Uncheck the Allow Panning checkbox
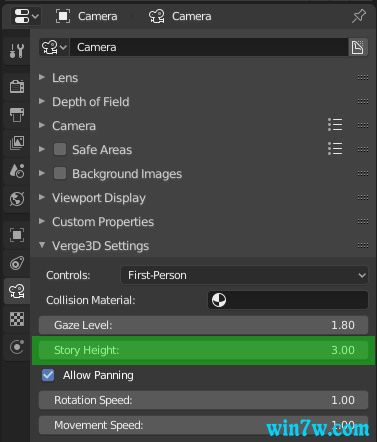377x442 pixels. tap(48, 375)
